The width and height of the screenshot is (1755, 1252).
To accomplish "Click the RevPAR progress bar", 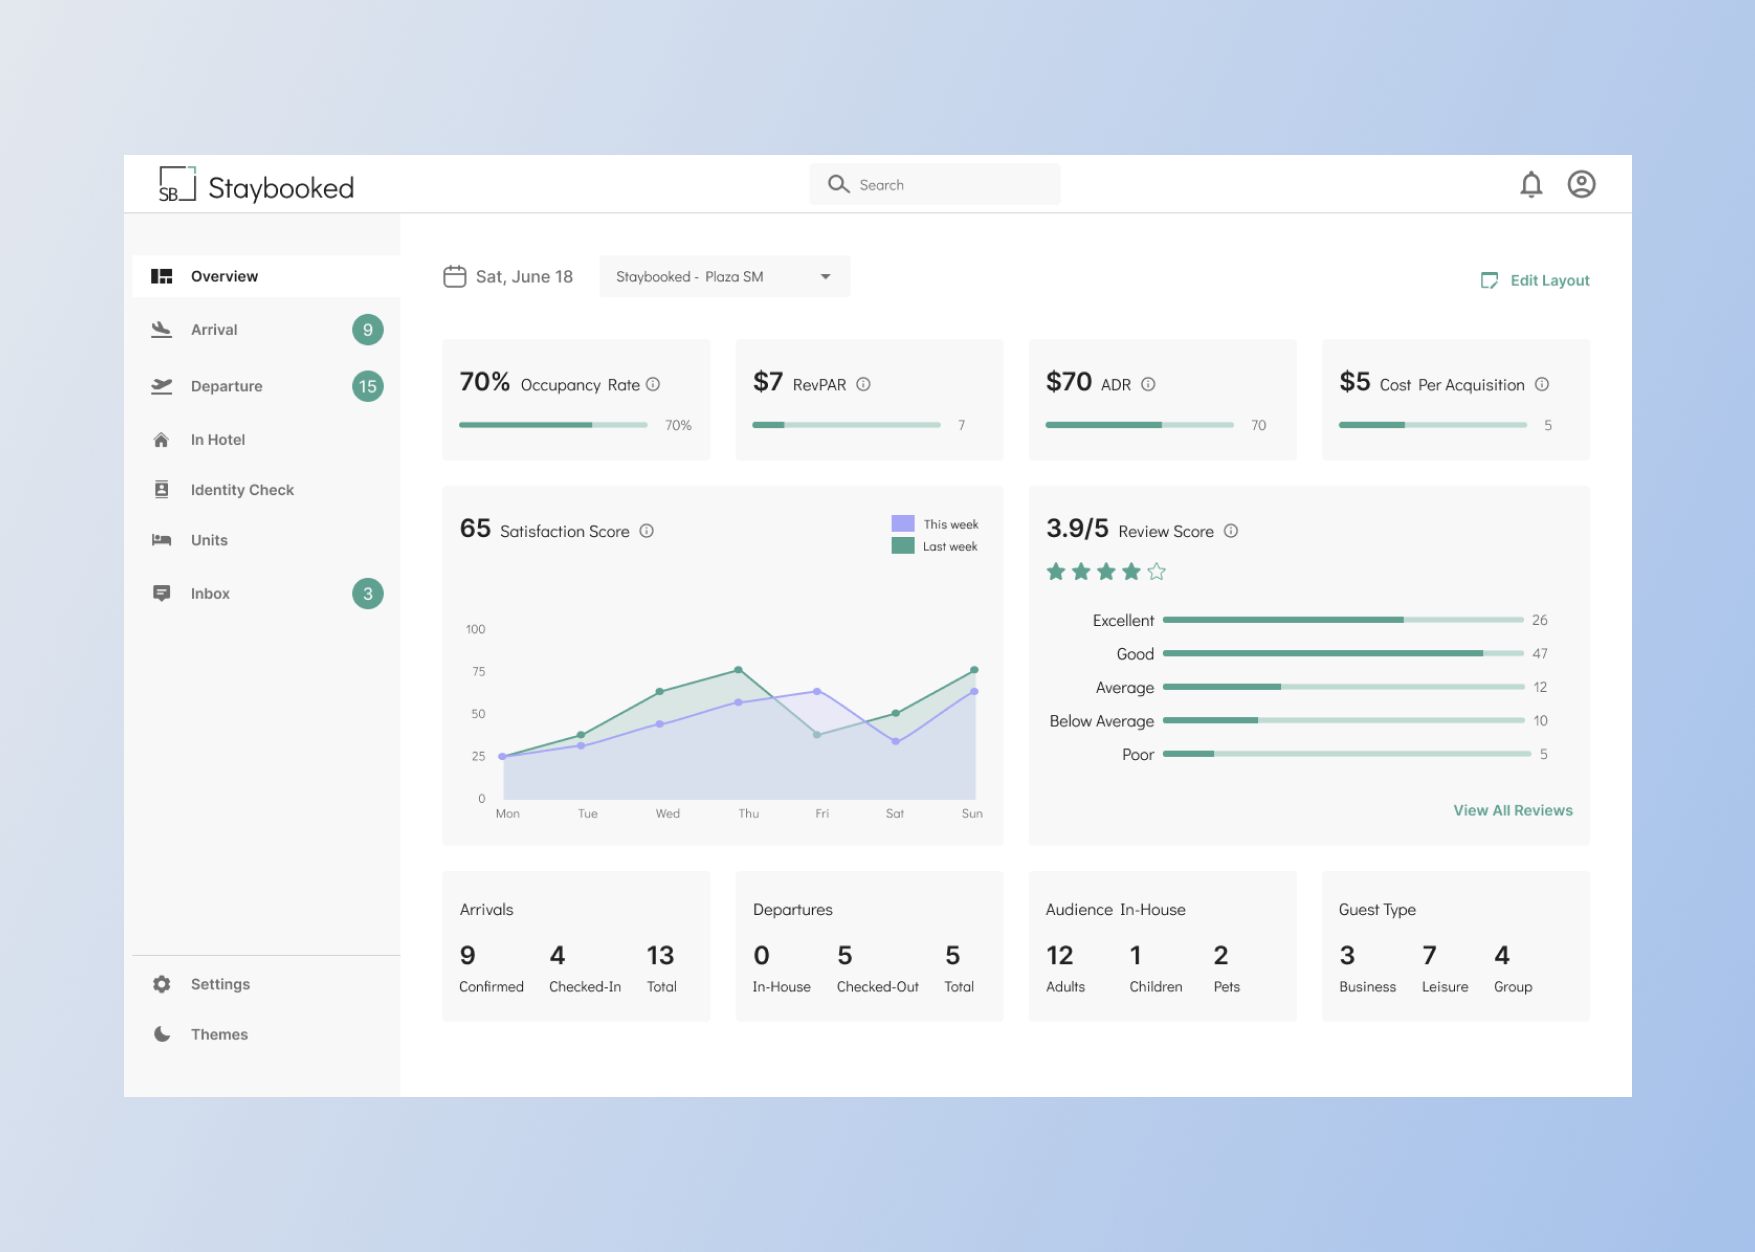I will (x=845, y=424).
